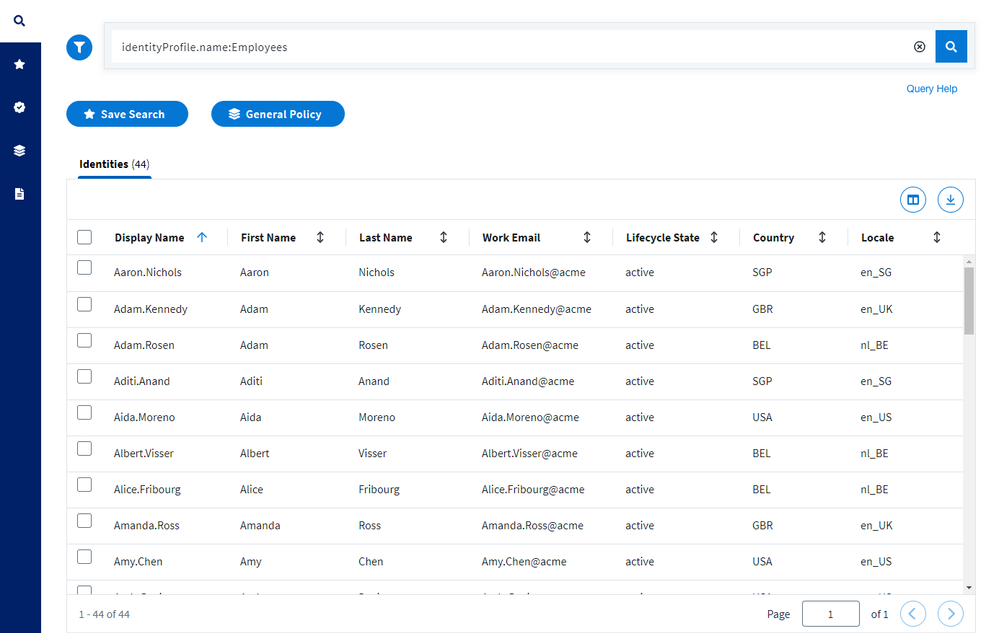Select the Aaron.Nichols row checkbox
Image resolution: width=999 pixels, height=633 pixels.
[x=85, y=268]
